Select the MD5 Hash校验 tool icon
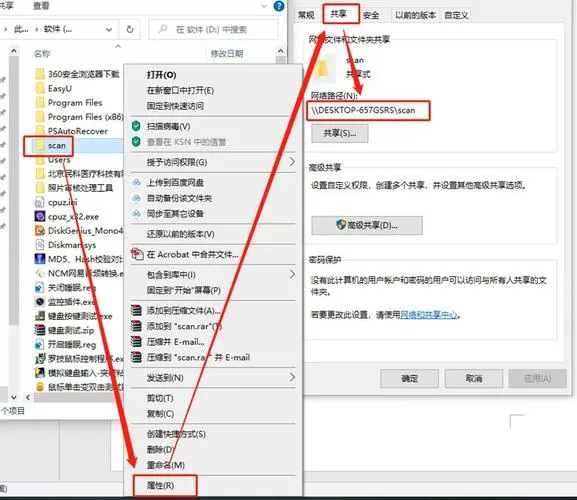The image size is (577, 500). (40, 259)
